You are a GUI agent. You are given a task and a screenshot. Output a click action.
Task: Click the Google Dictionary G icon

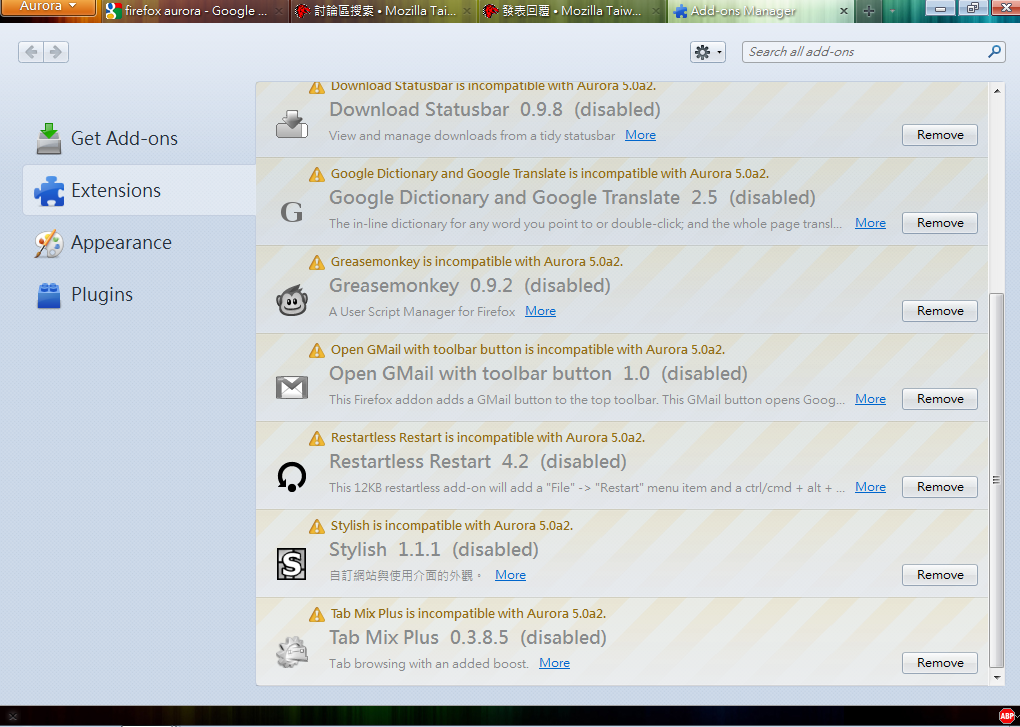291,211
